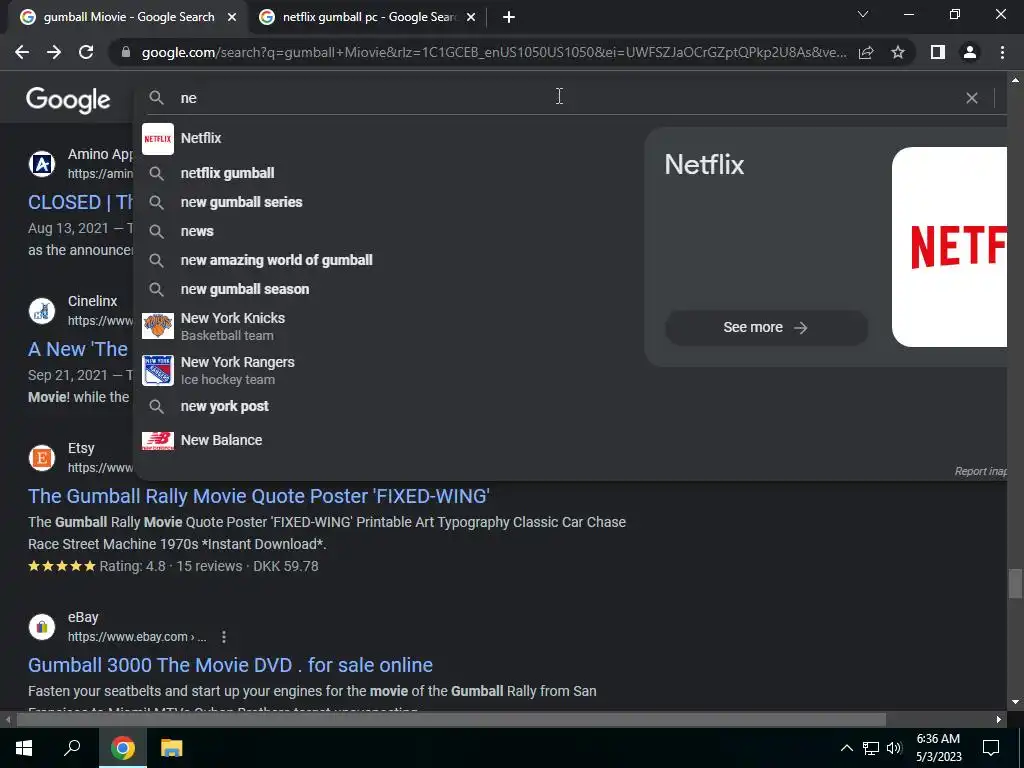Screen dimensions: 1024x768
Task: Open a new browser tab
Action: pos(509,18)
